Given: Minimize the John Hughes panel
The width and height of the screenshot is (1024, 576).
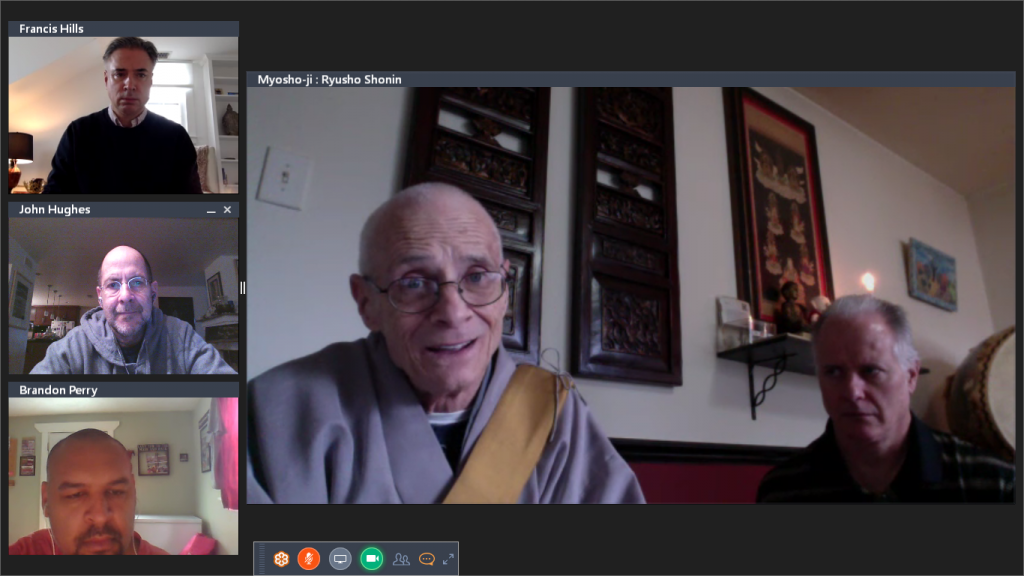Looking at the screenshot, I should [210, 210].
